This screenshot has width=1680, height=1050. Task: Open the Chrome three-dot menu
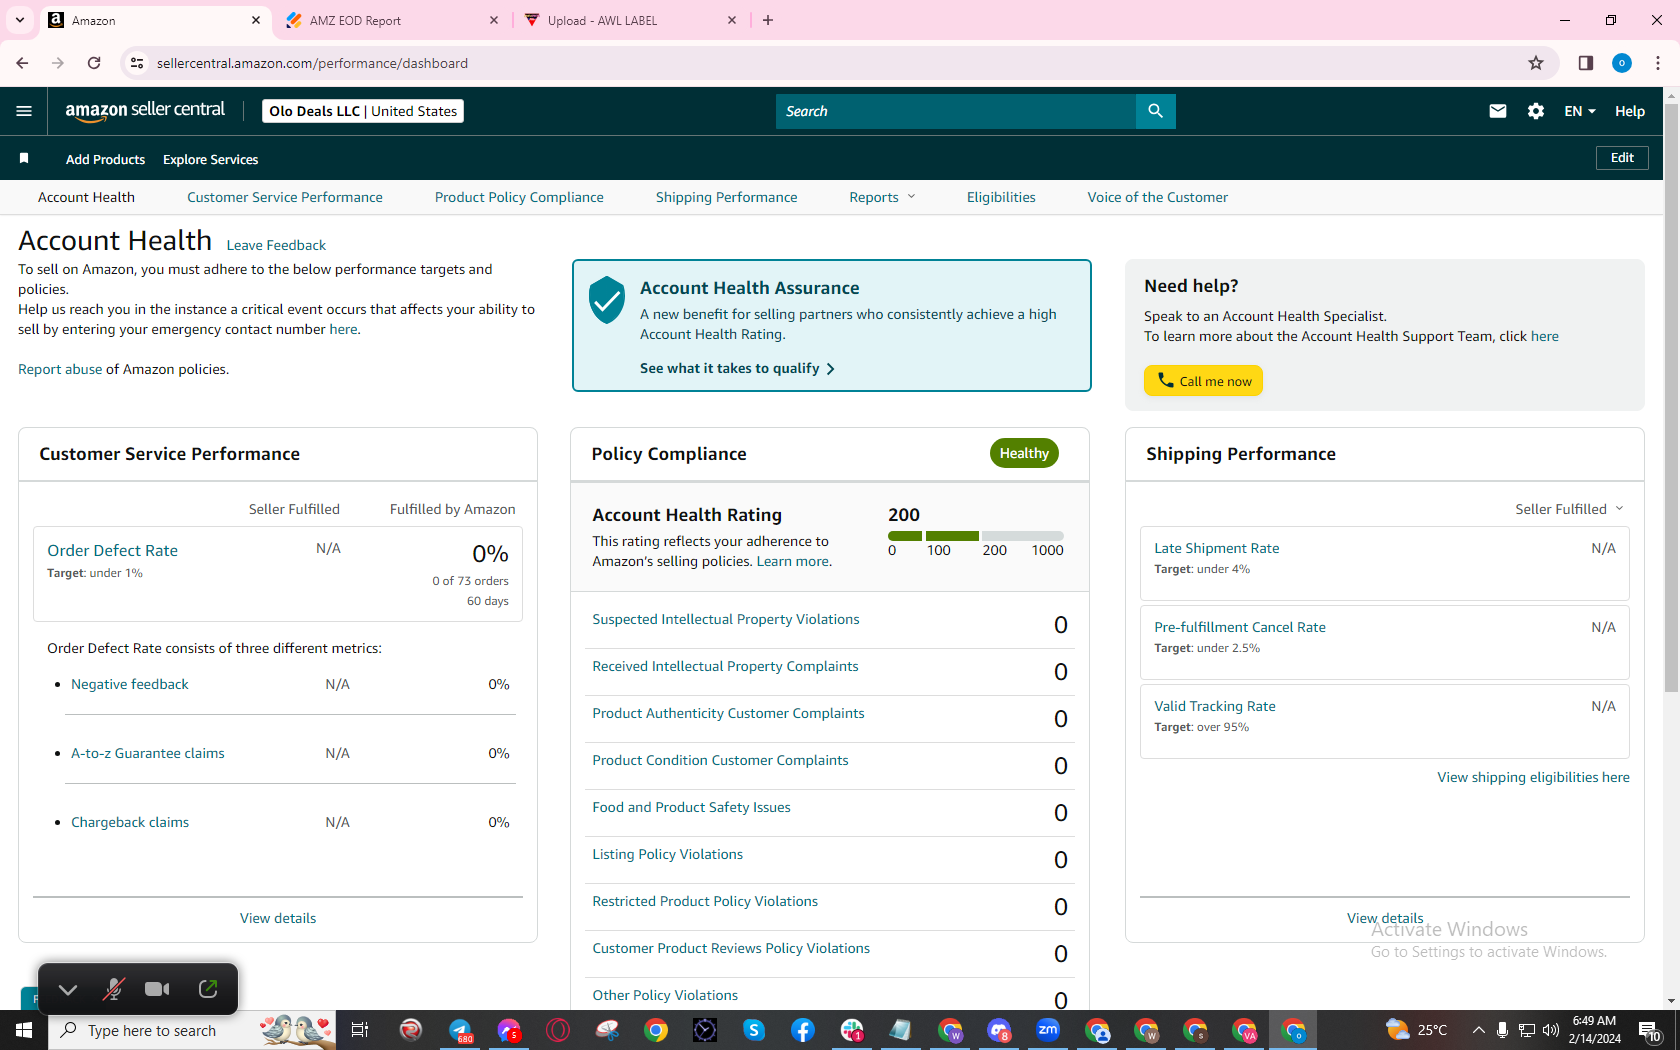(x=1658, y=63)
